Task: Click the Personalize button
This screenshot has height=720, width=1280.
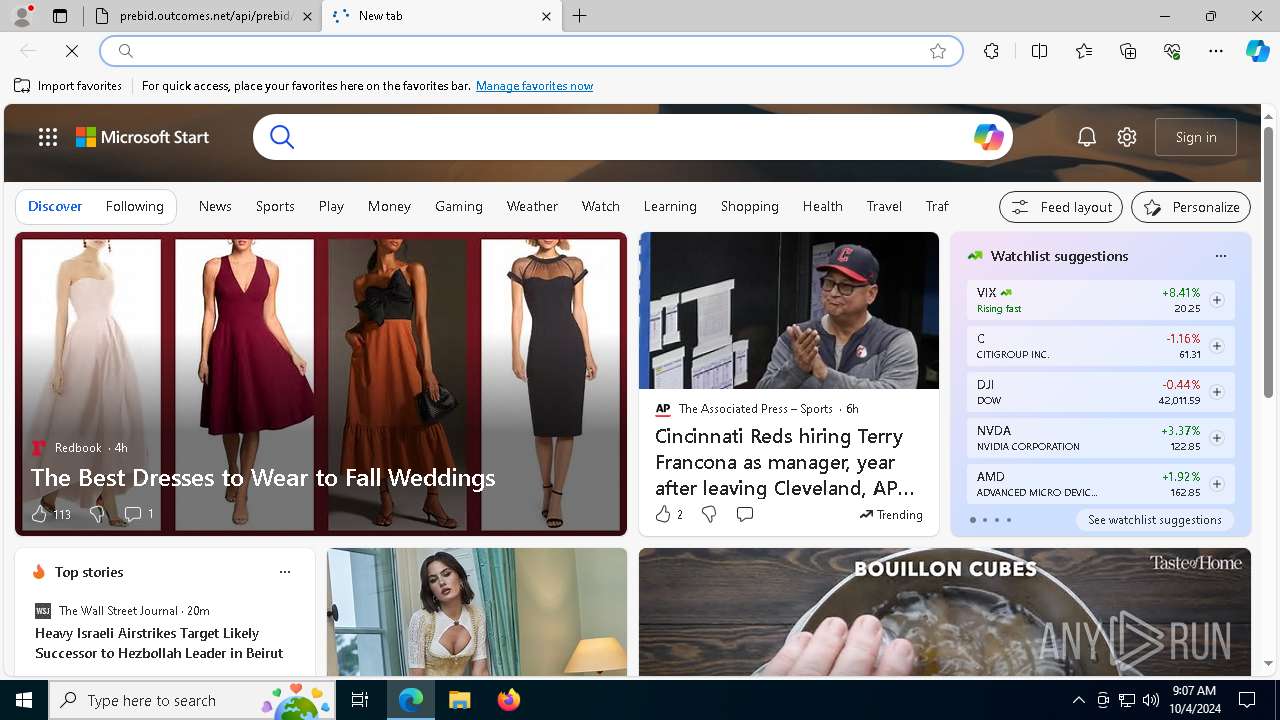Action: tap(1191, 207)
